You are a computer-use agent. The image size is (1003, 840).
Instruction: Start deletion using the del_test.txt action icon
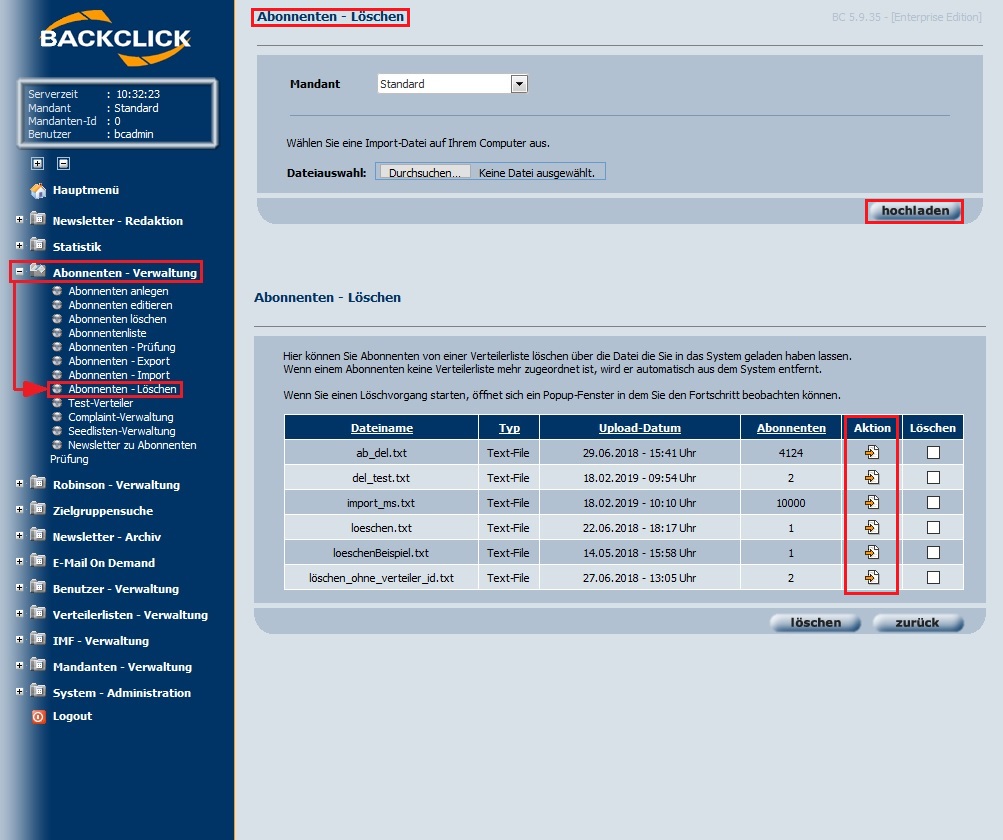click(872, 477)
